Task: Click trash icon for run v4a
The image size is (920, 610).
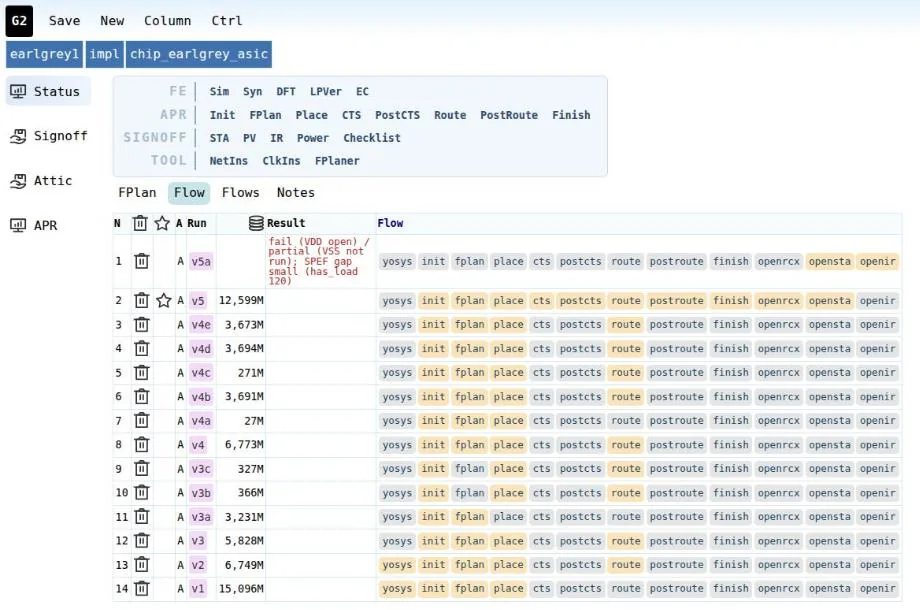Action: tap(141, 421)
